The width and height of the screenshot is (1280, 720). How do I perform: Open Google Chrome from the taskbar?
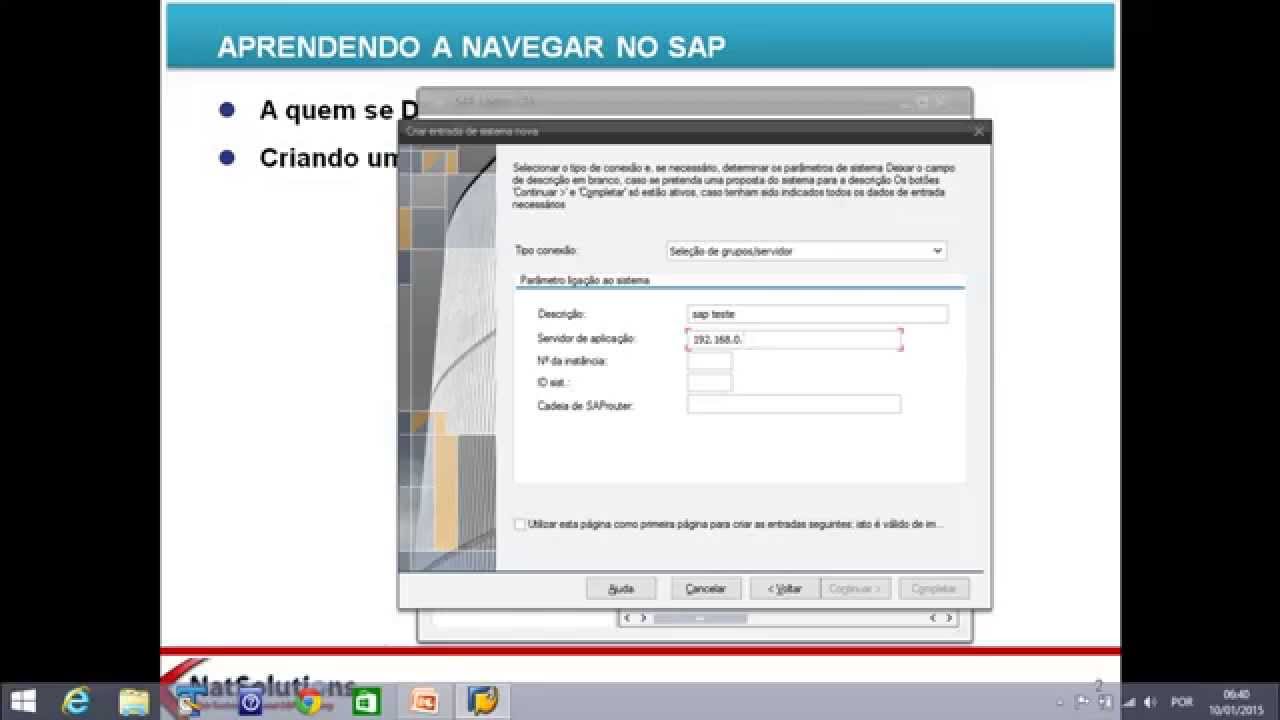pos(309,701)
